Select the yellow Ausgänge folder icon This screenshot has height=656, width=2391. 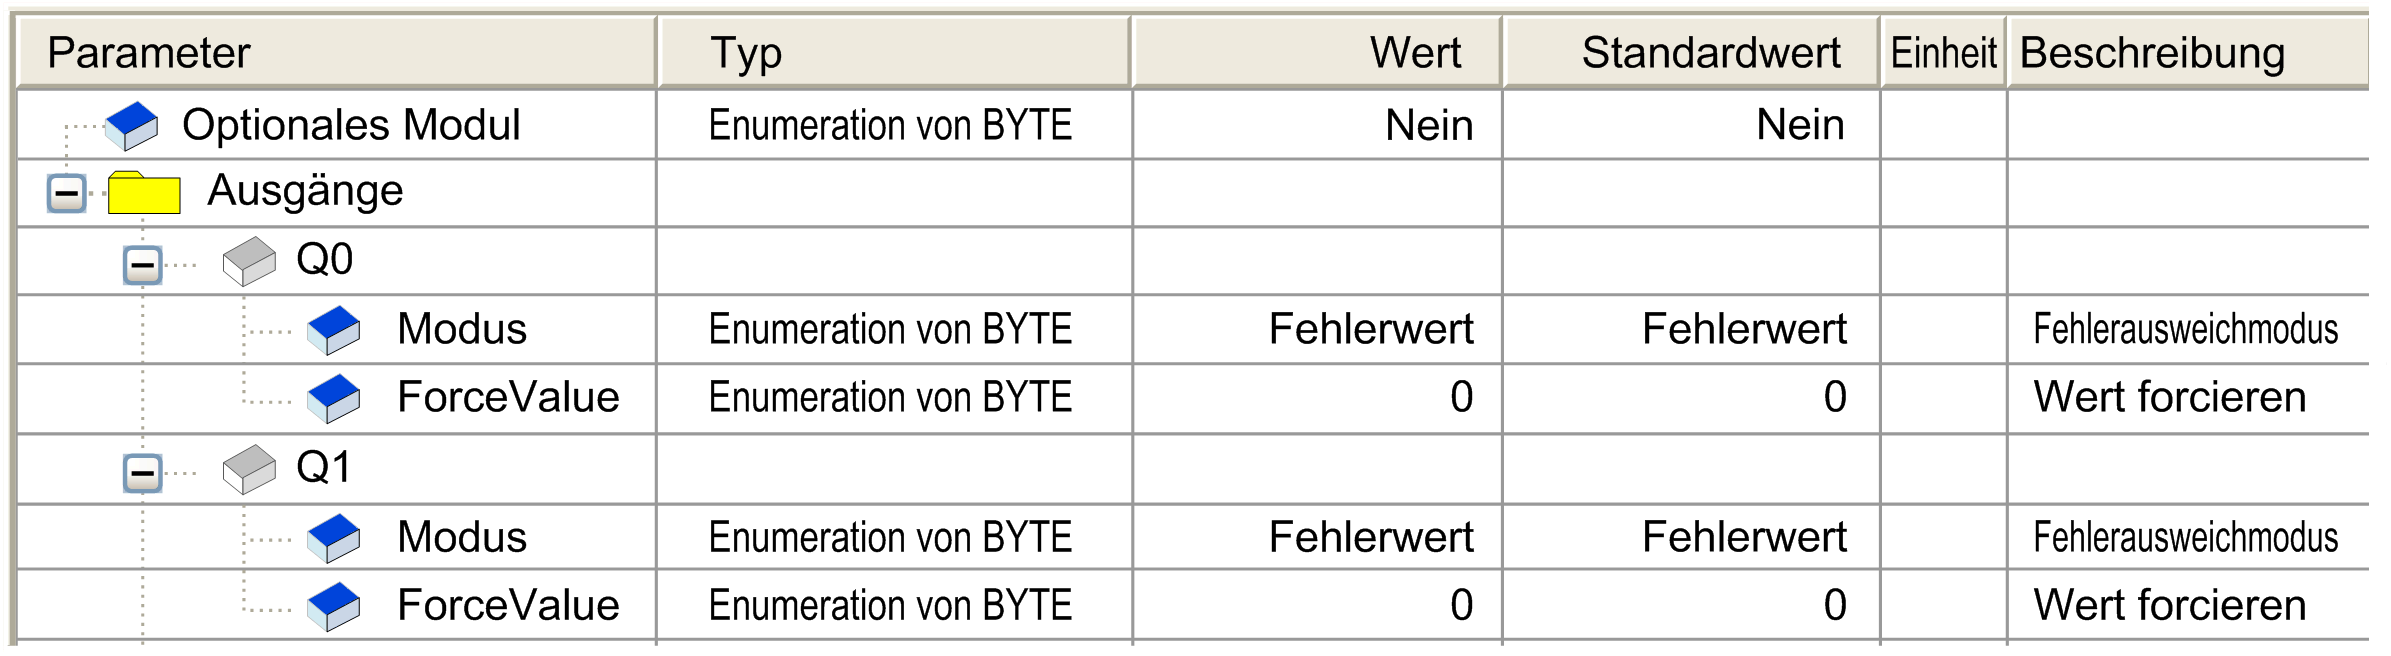pos(144,192)
